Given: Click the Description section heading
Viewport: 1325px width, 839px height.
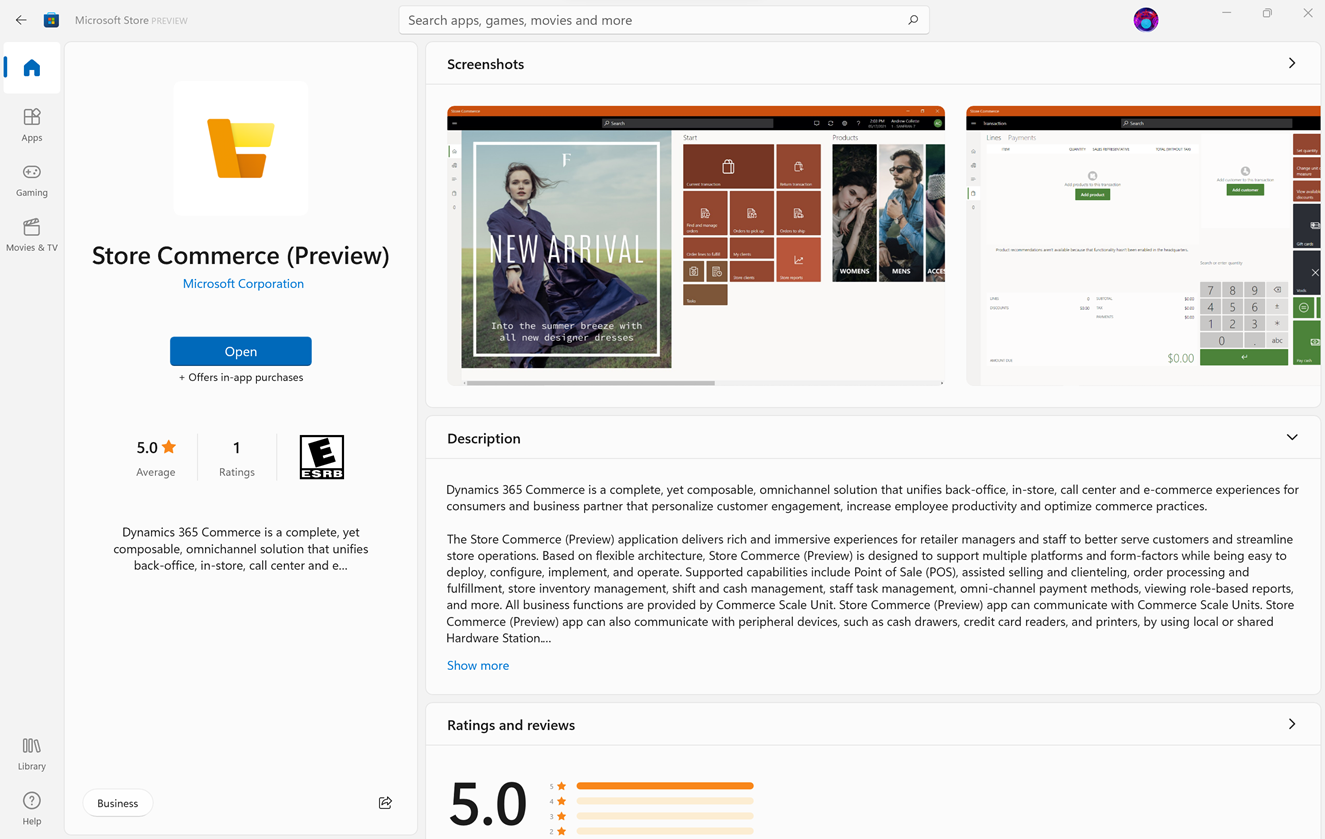Looking at the screenshot, I should click(484, 439).
